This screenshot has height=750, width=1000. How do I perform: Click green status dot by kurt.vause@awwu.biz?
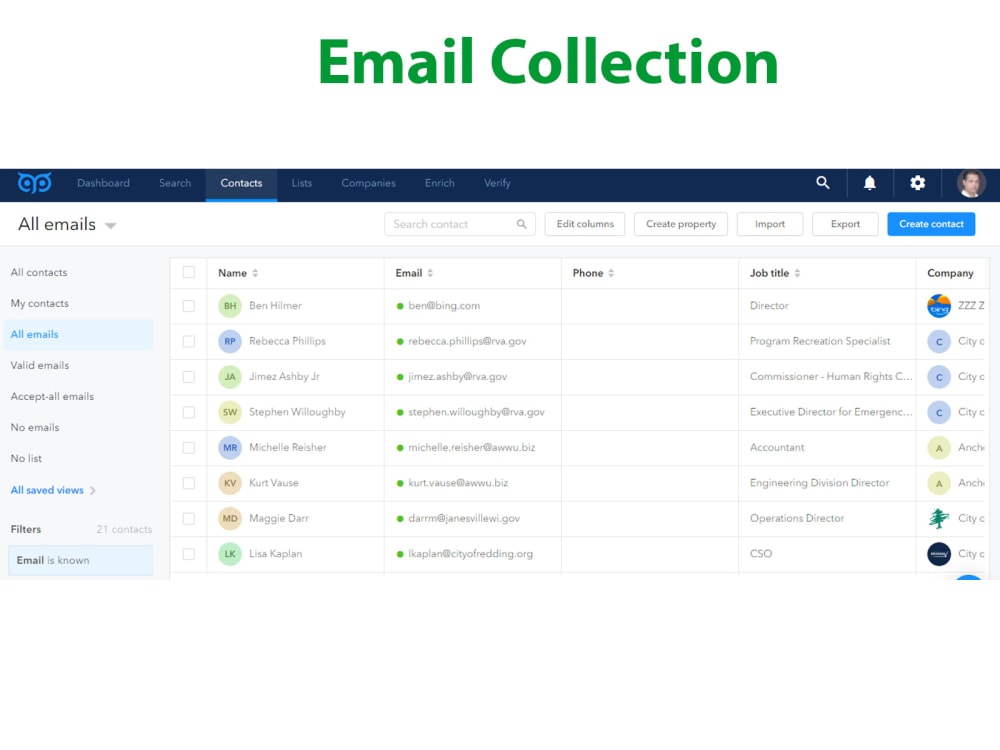point(400,483)
